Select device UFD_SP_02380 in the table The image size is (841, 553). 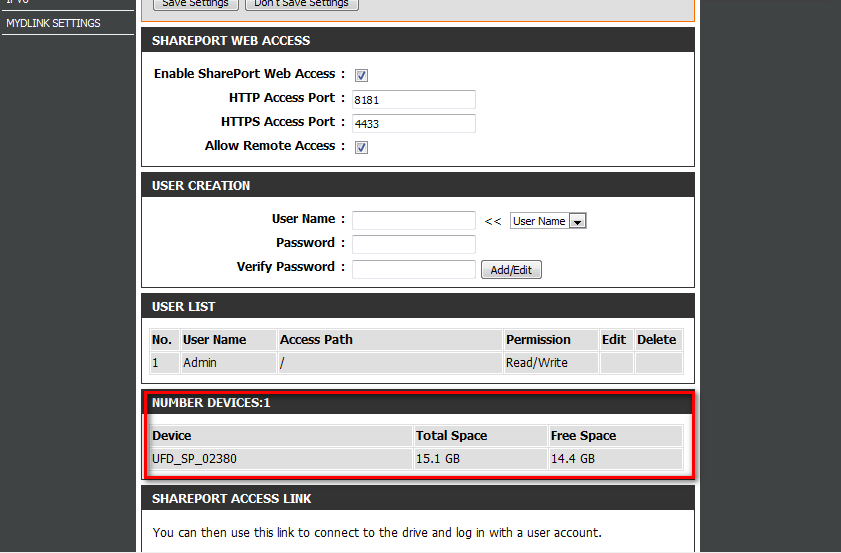[195, 459]
